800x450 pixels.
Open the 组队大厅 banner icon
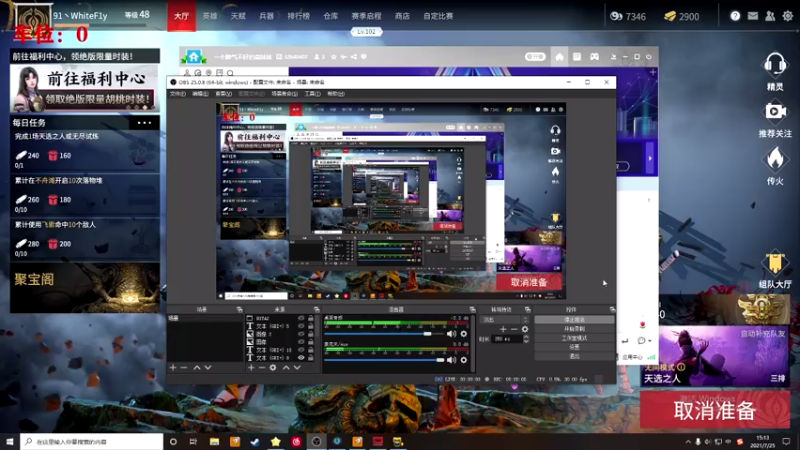click(774, 263)
